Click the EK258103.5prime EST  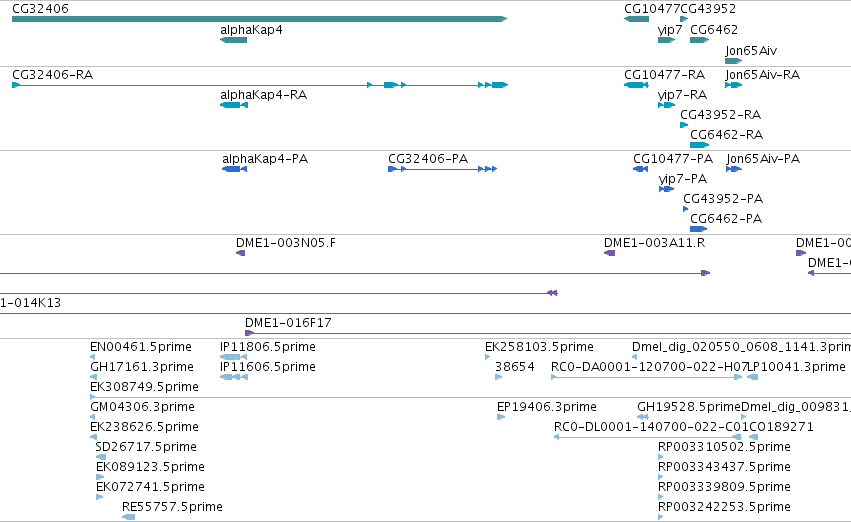click(487, 357)
